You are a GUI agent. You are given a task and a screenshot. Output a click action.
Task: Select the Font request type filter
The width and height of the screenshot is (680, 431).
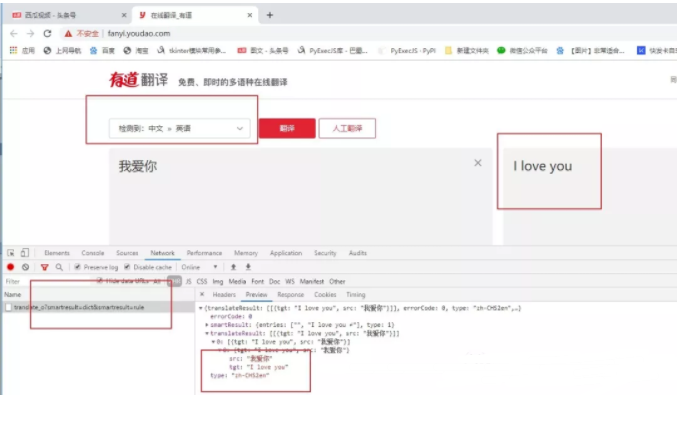click(x=258, y=281)
